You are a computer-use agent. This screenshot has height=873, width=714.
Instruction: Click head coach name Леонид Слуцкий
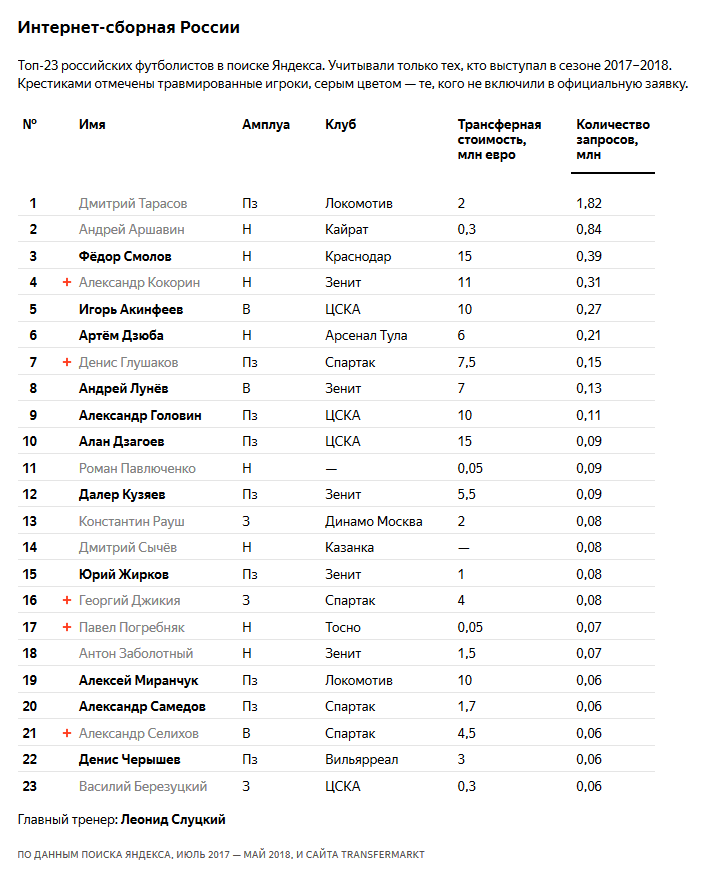pyautogui.click(x=173, y=820)
